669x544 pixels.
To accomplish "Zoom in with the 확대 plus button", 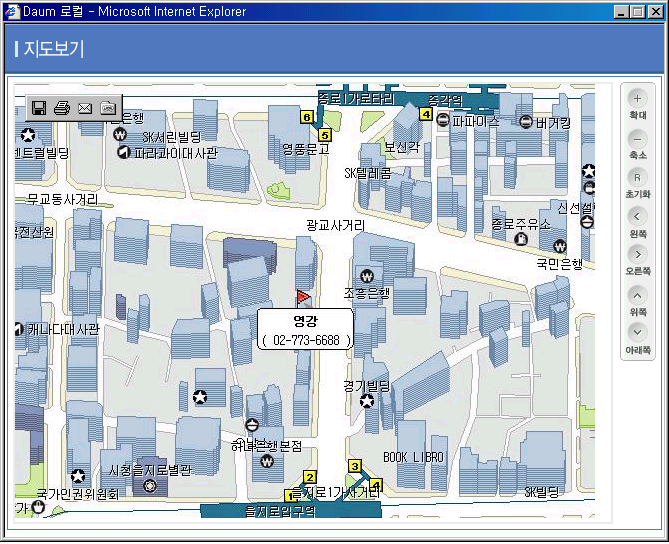I will point(638,99).
